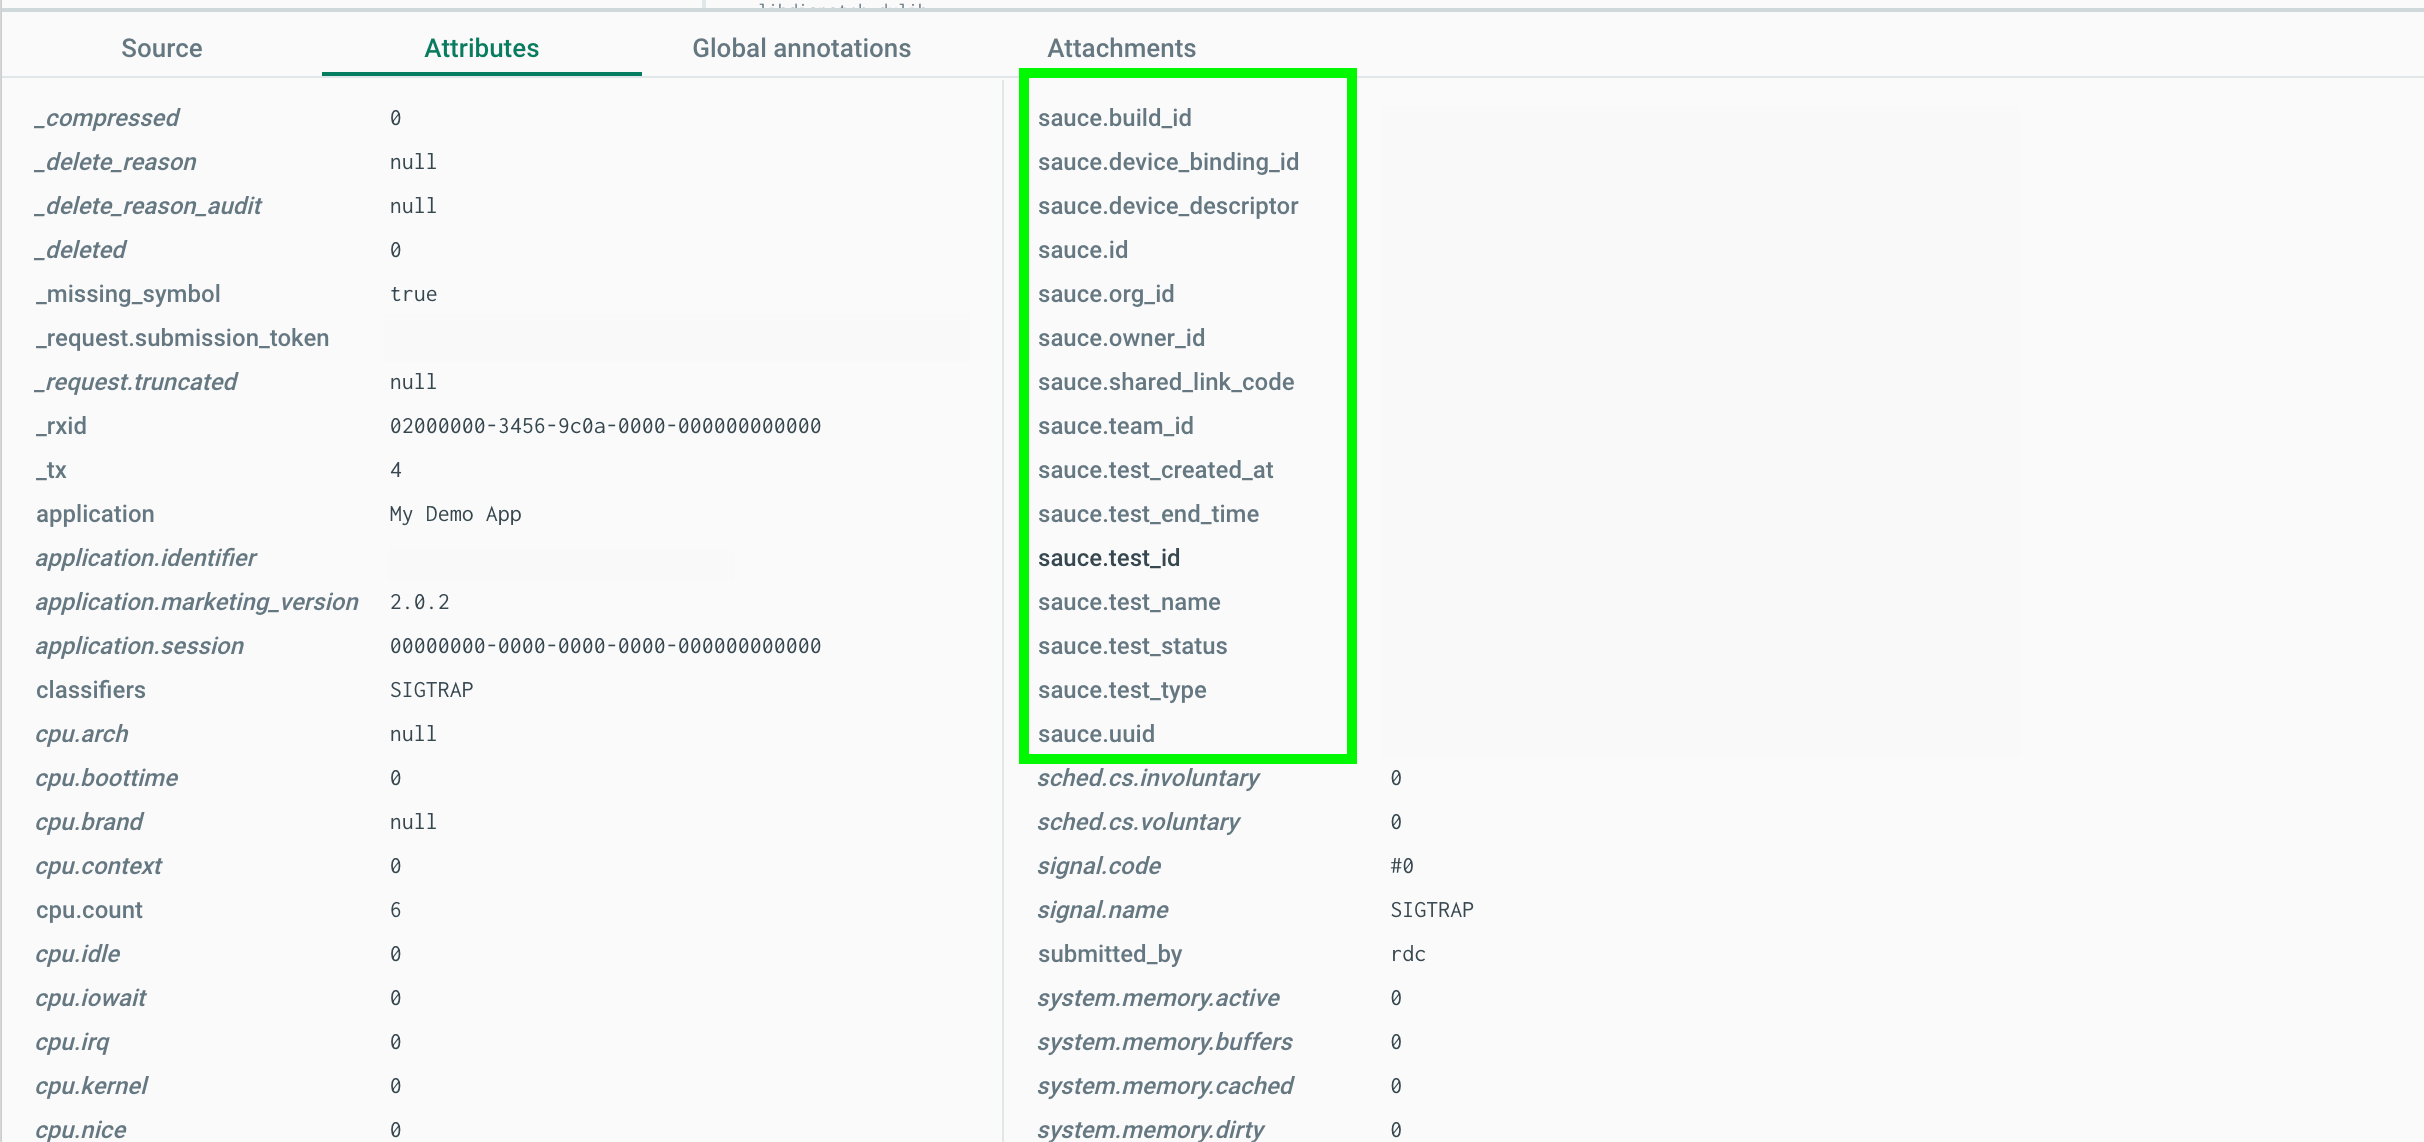The width and height of the screenshot is (2424, 1142).
Task: Click sauce.uuid identifier row
Action: tap(1098, 734)
